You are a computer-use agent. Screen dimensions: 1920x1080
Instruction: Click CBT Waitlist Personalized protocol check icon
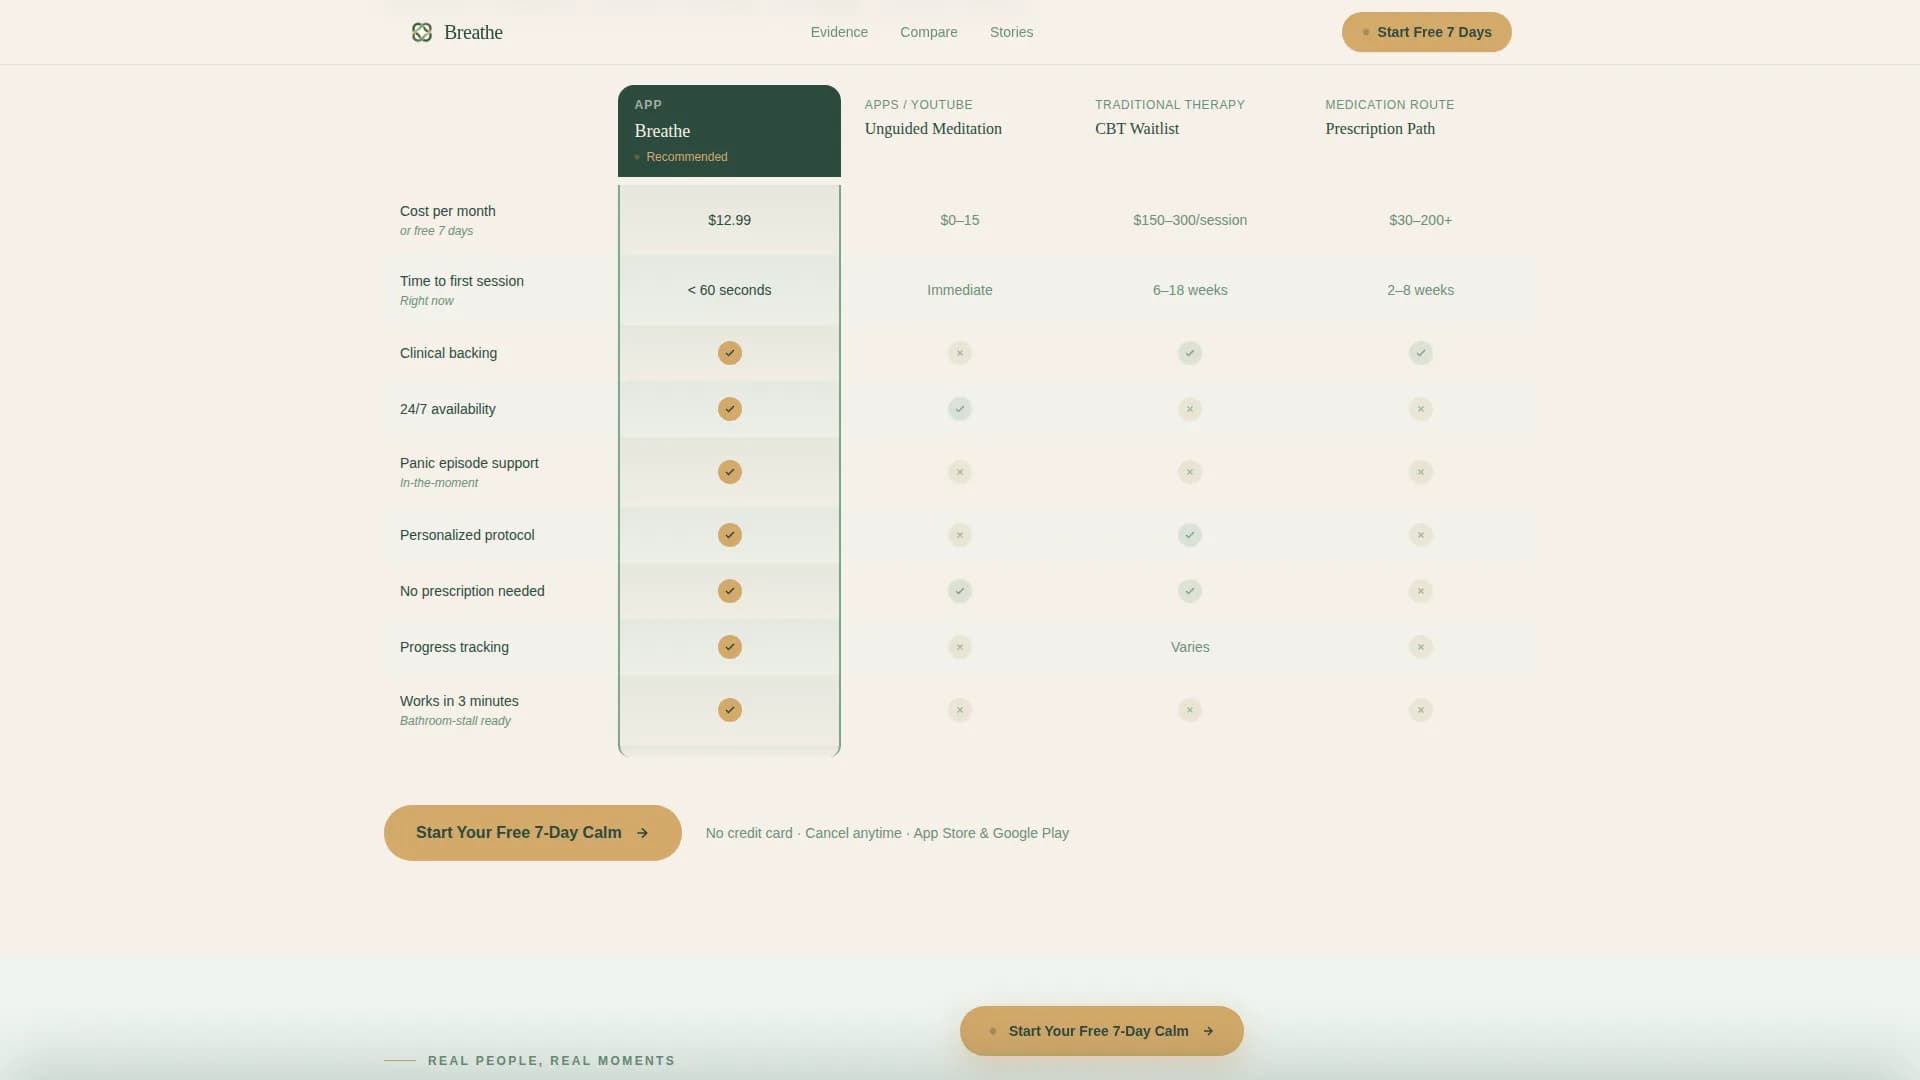click(1189, 535)
